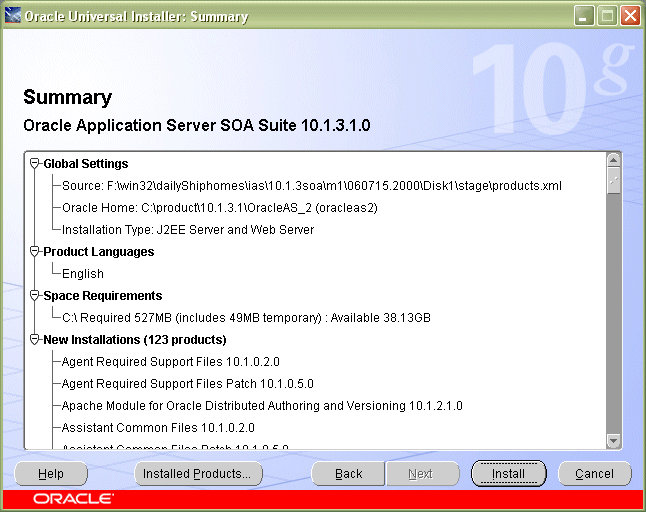
Task: Select the English language row
Action: click(83, 274)
